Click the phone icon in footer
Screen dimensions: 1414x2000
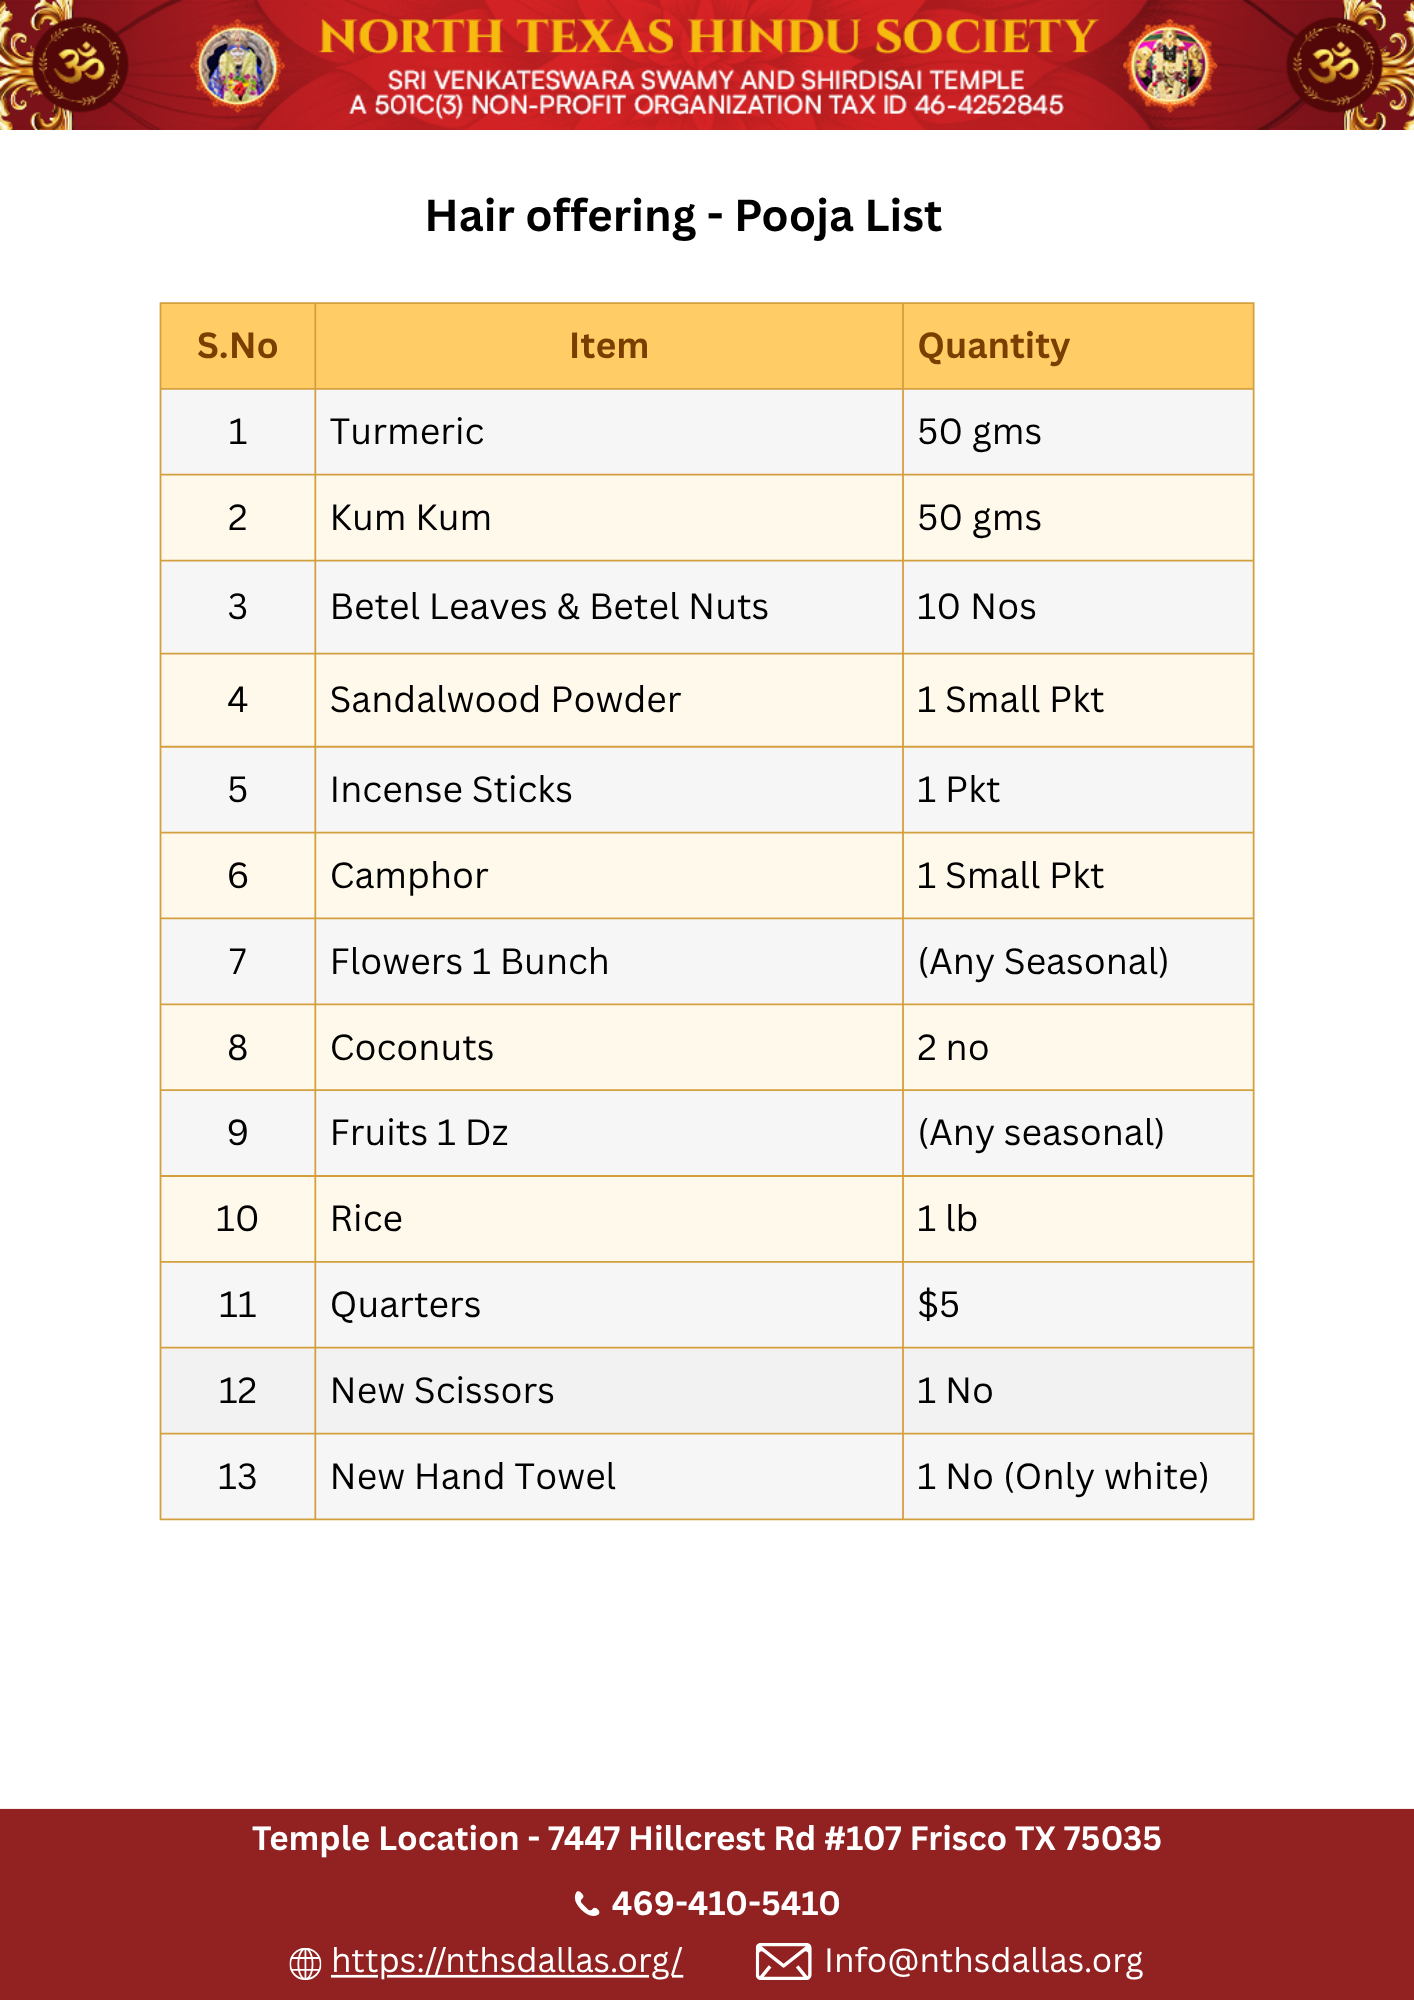click(x=587, y=1903)
